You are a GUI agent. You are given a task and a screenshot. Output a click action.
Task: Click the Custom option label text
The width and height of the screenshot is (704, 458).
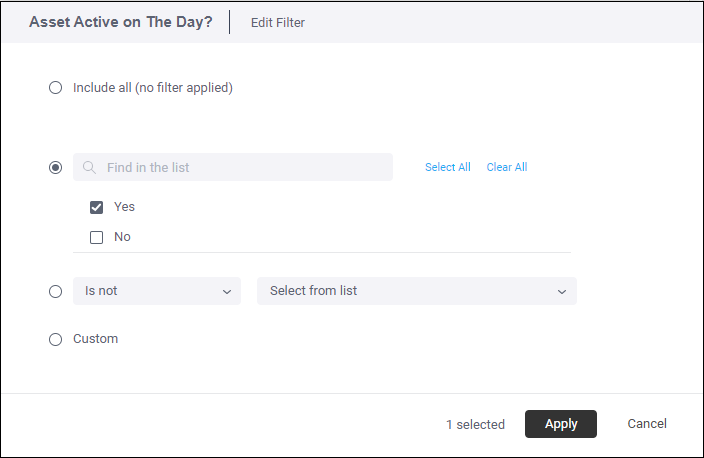(95, 339)
